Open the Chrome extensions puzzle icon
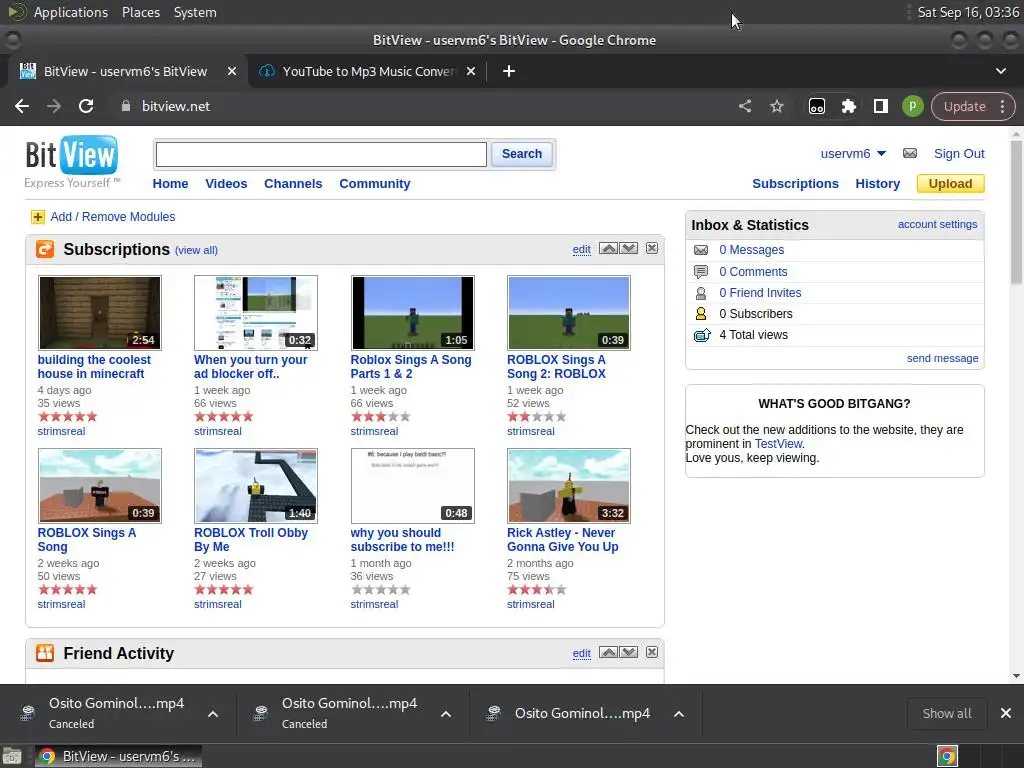 (x=848, y=106)
